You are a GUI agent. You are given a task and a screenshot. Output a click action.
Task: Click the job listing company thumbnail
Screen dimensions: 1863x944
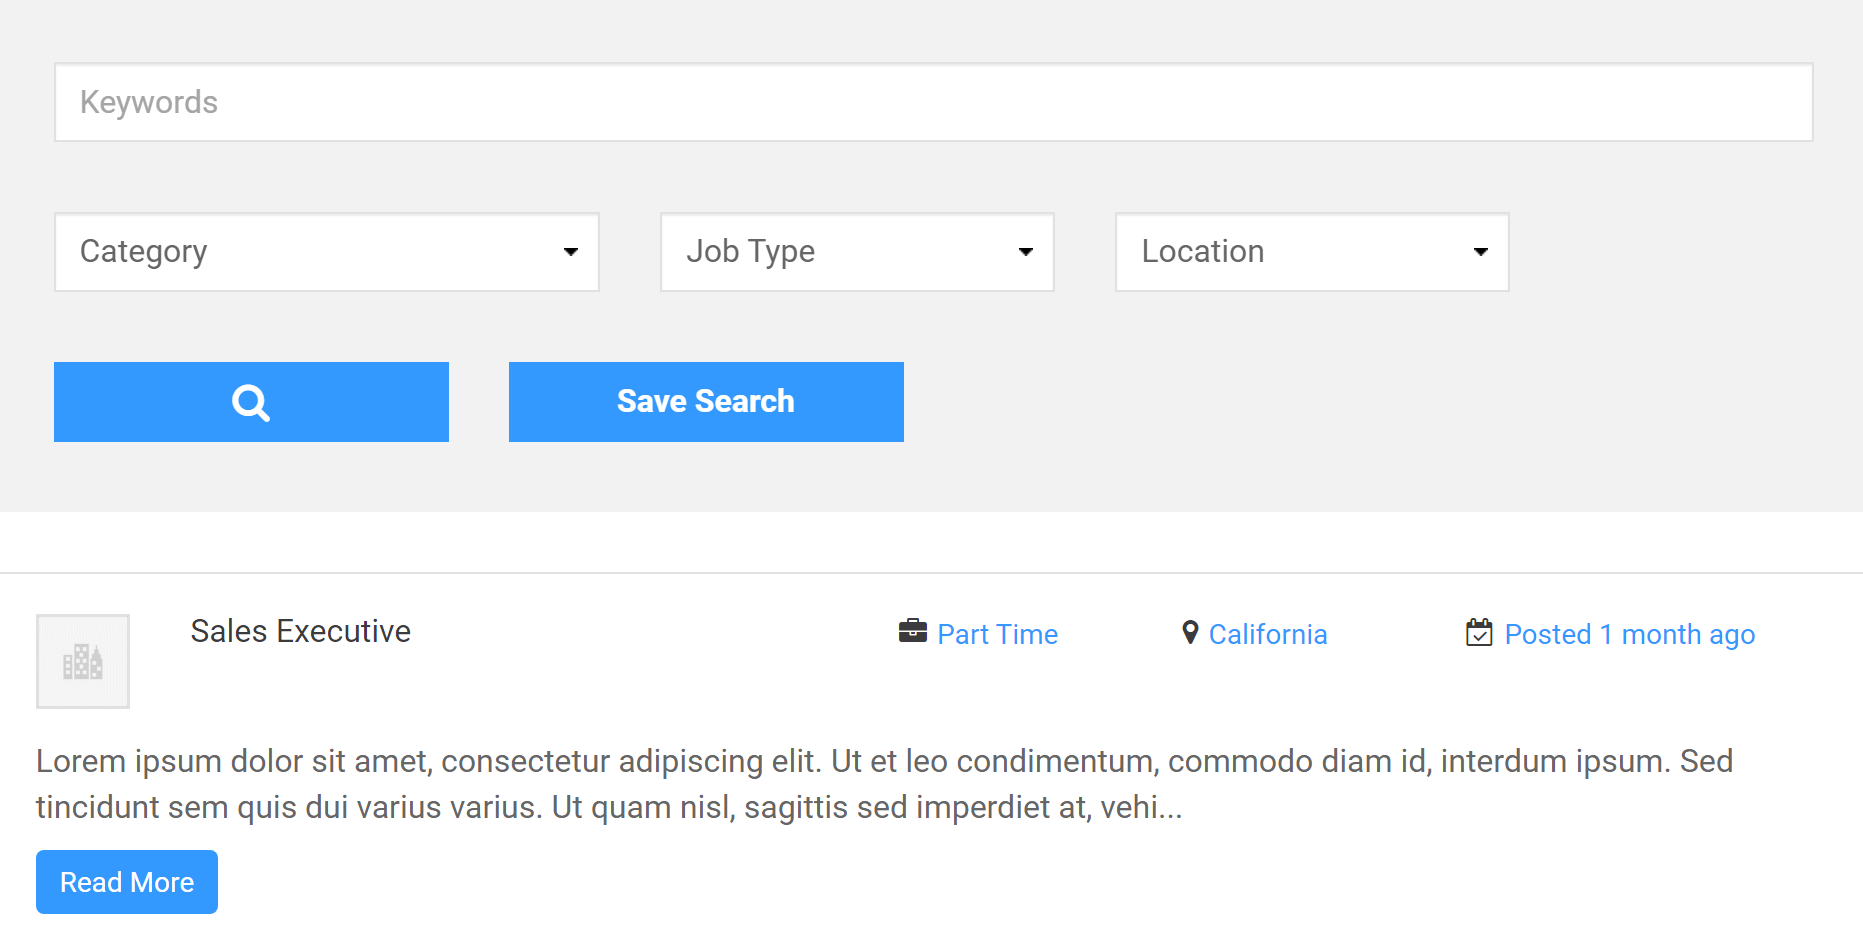(x=82, y=661)
